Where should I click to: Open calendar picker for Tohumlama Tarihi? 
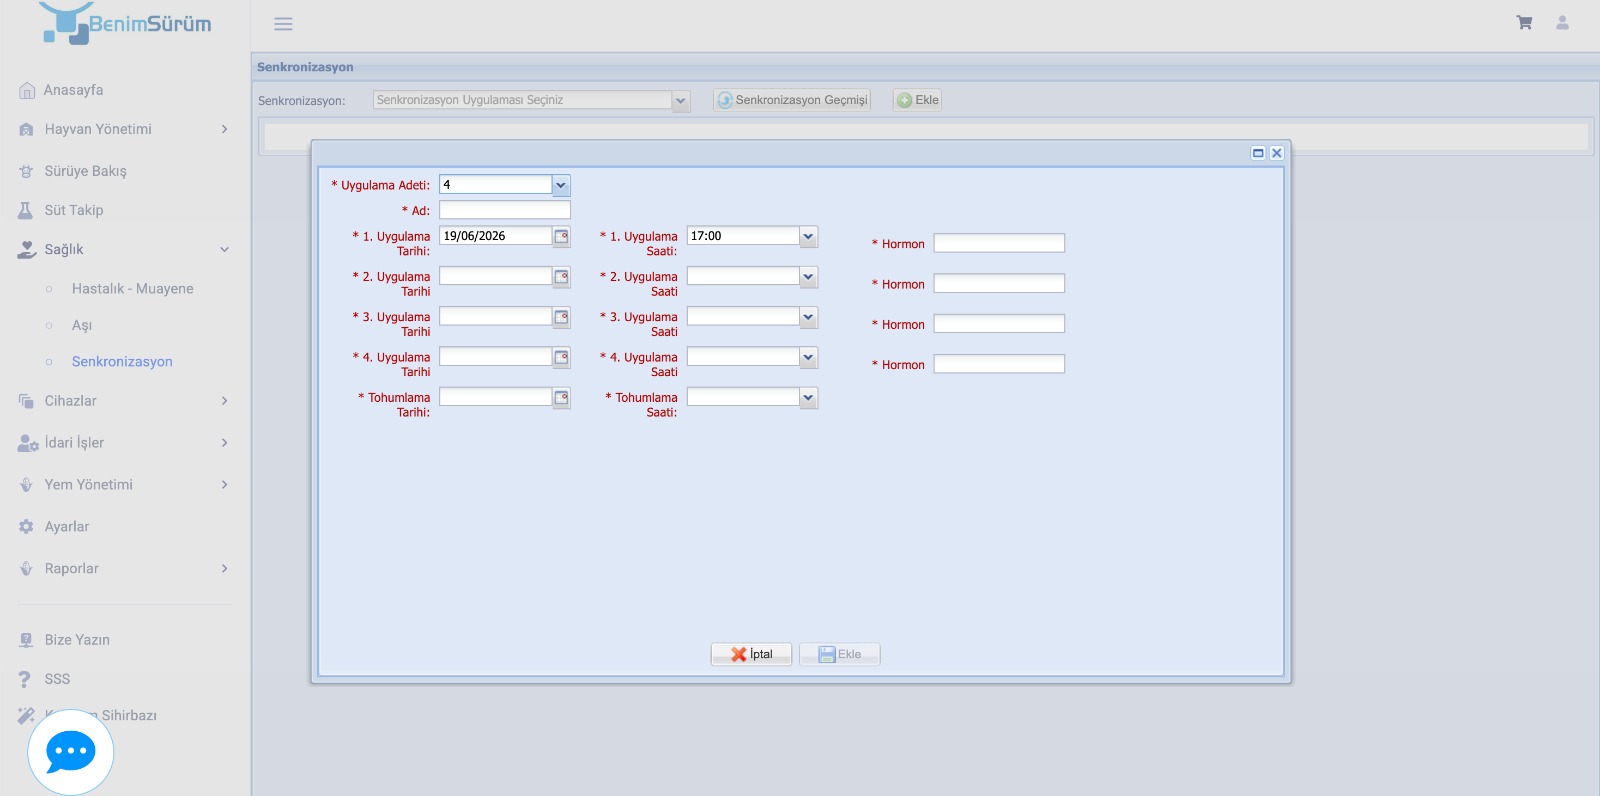562,398
